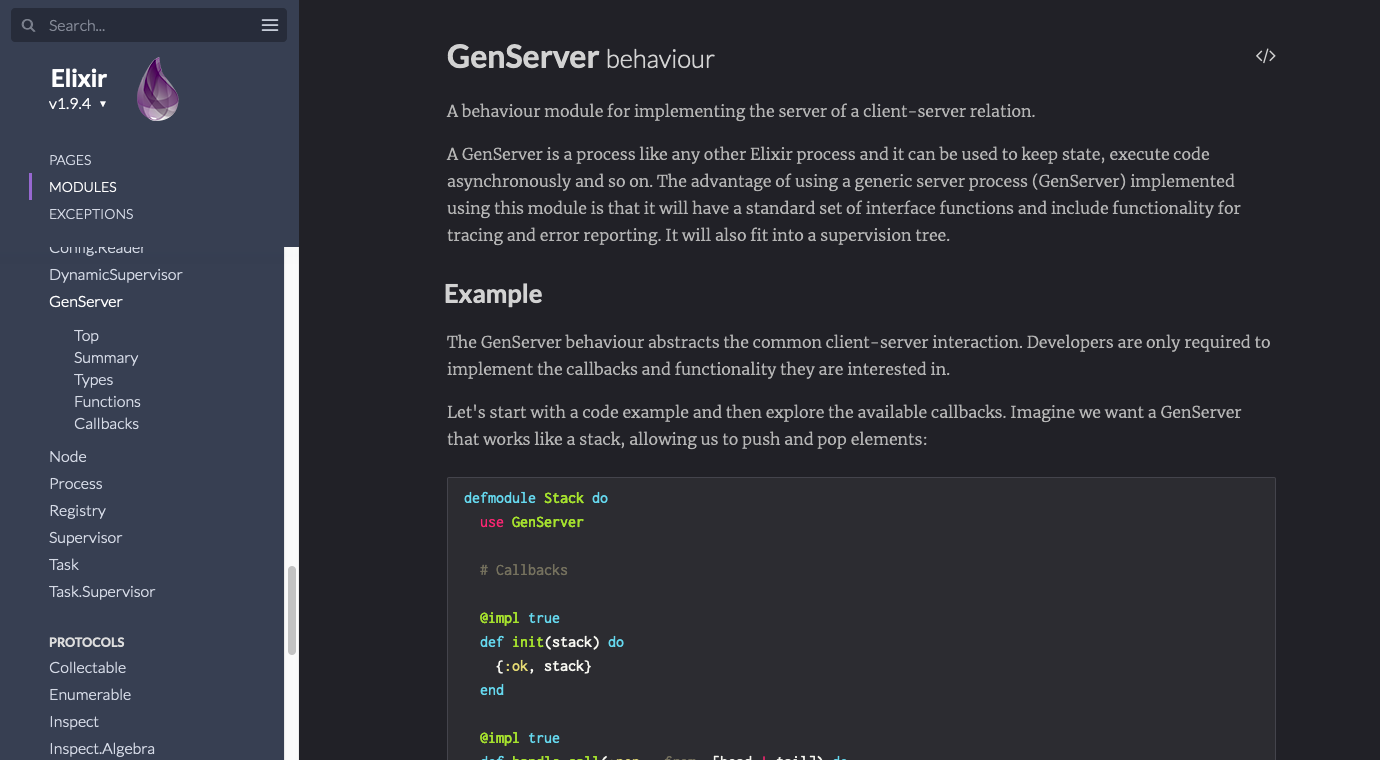The width and height of the screenshot is (1380, 760).
Task: Click the Example section heading
Action: (493, 294)
